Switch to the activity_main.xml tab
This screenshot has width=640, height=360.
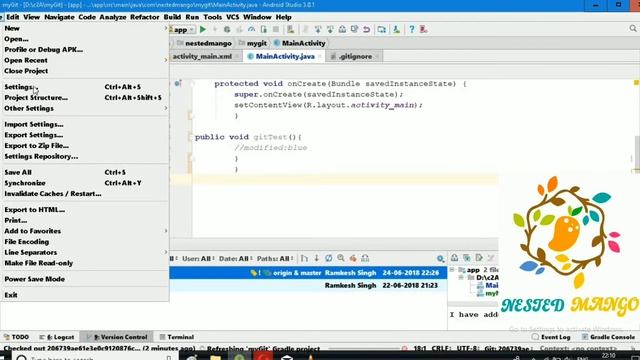[x=202, y=57]
